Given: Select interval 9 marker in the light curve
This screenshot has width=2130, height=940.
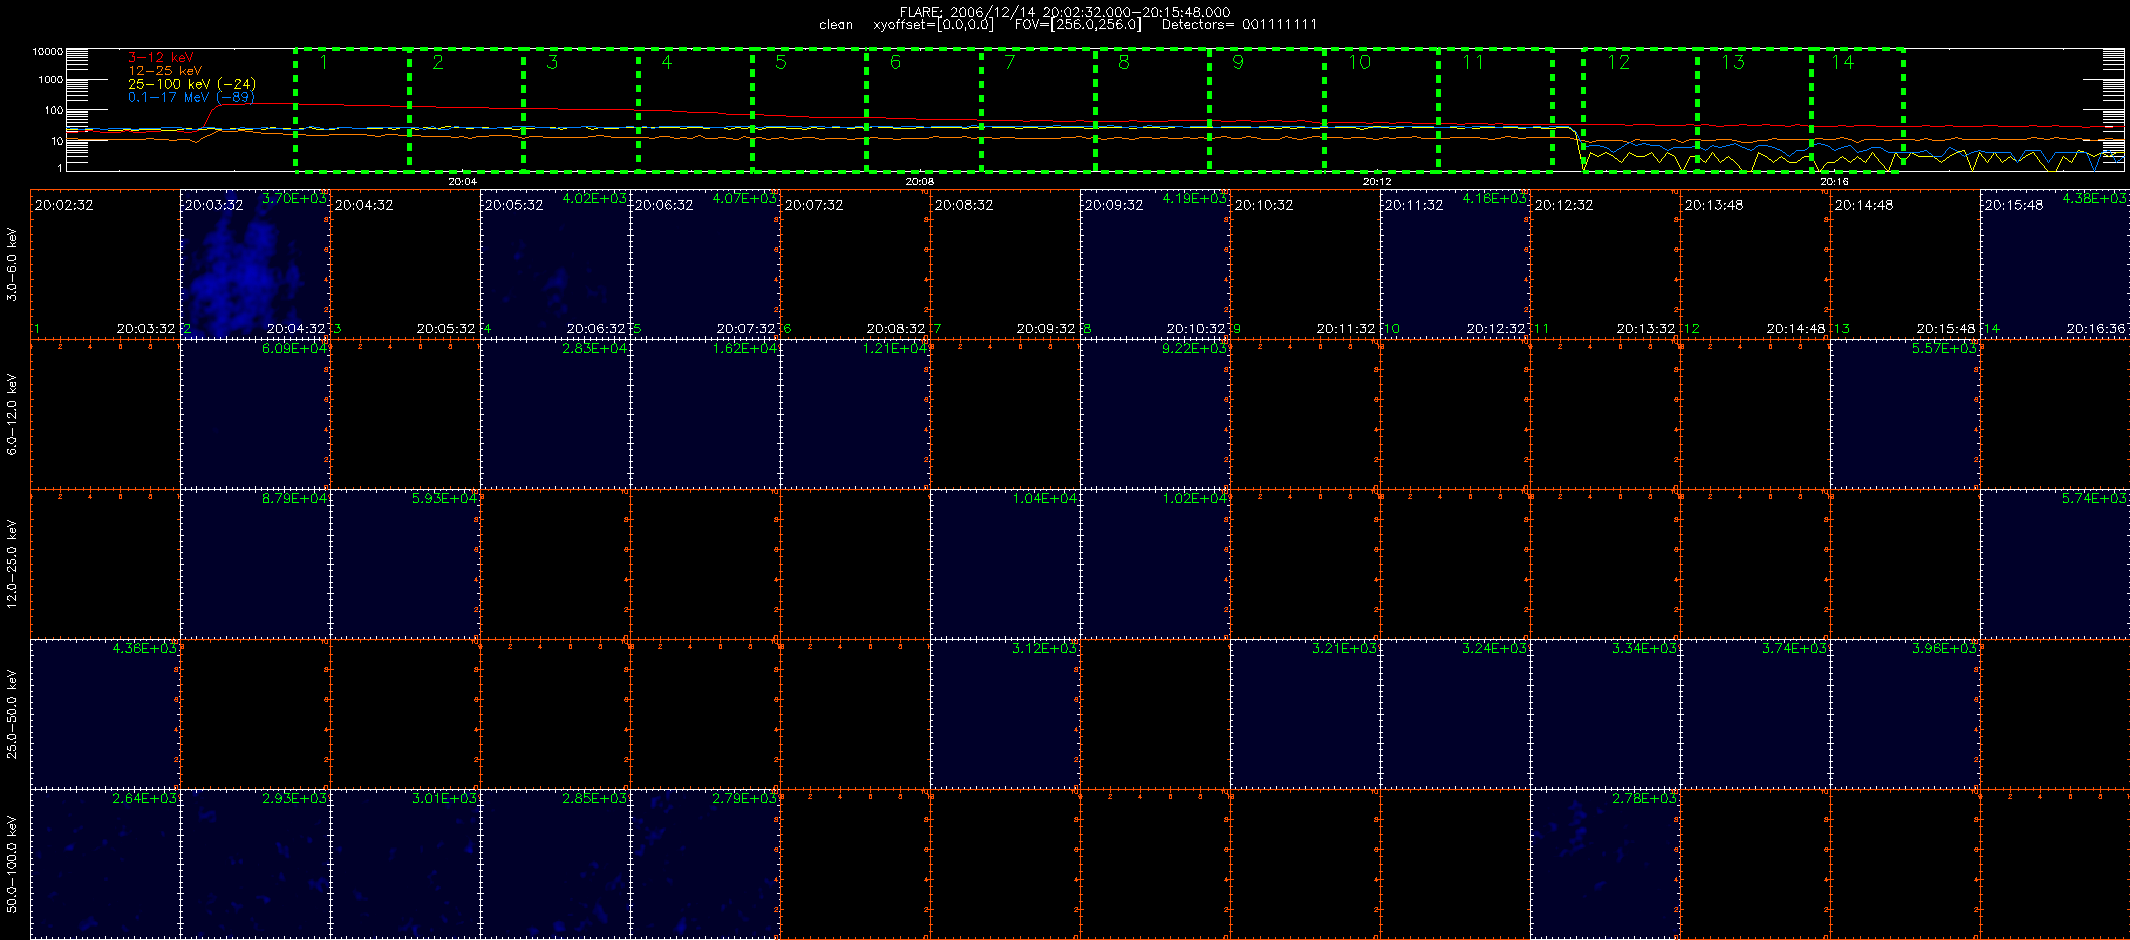Looking at the screenshot, I should click(x=1238, y=62).
